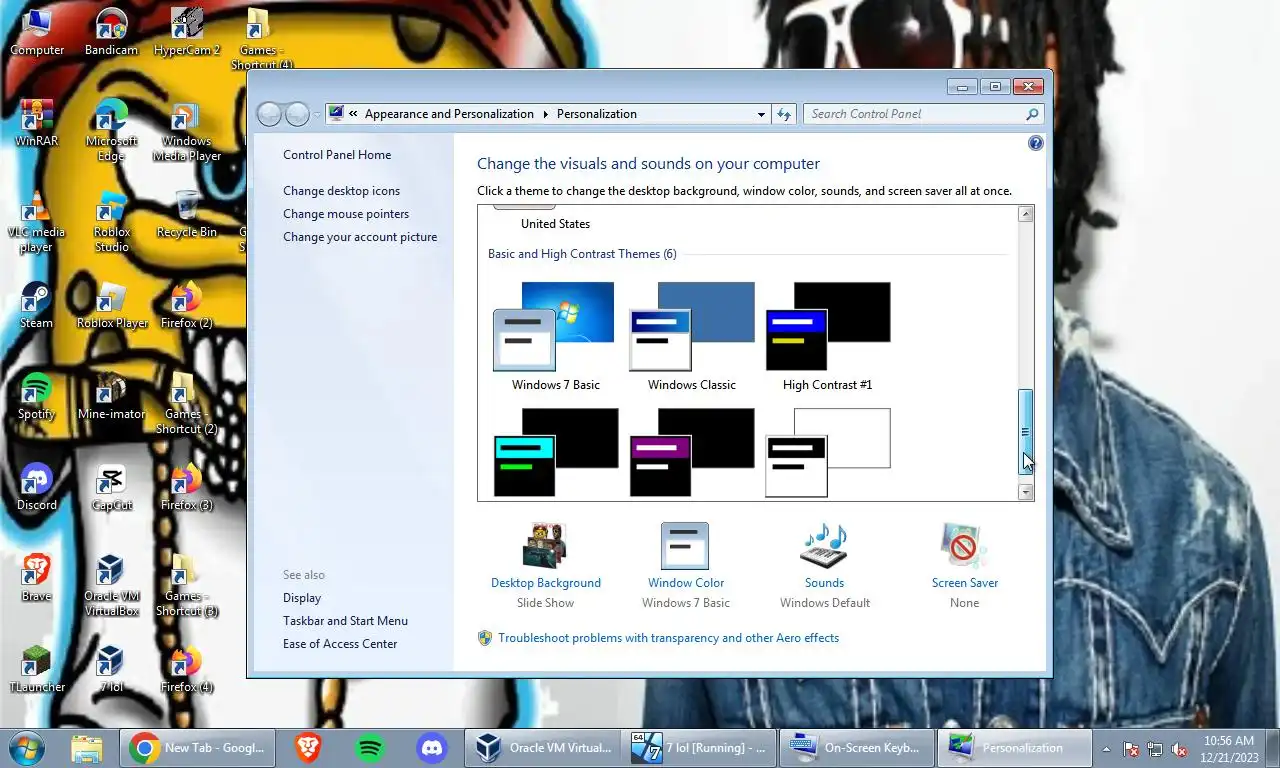1280x768 pixels.
Task: Switch to On-Screen Keyboard taskbar button
Action: (x=856, y=748)
